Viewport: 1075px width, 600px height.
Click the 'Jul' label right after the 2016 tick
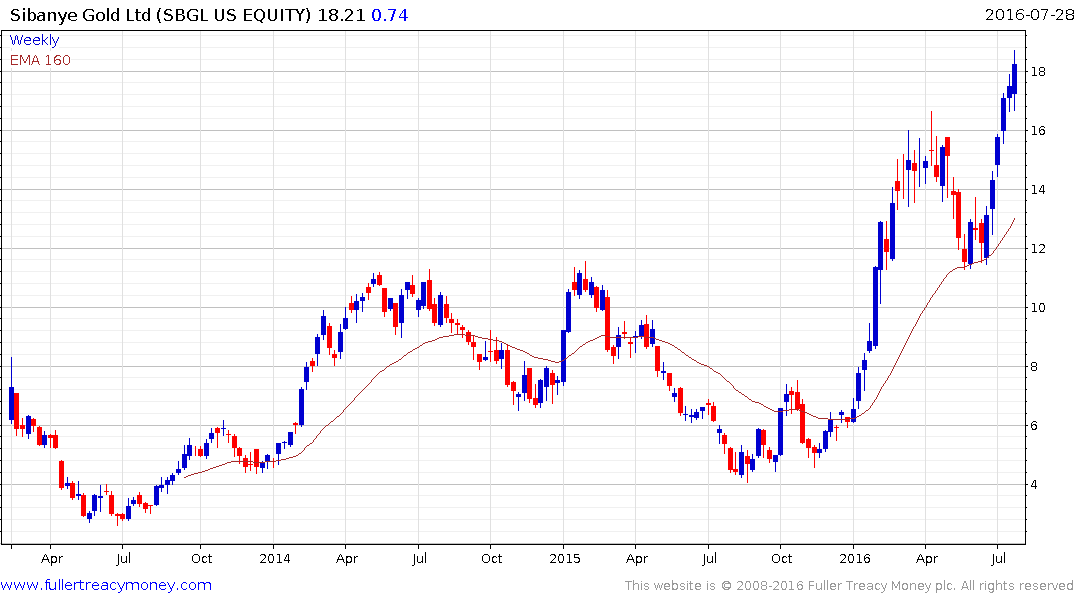pyautogui.click(x=999, y=558)
